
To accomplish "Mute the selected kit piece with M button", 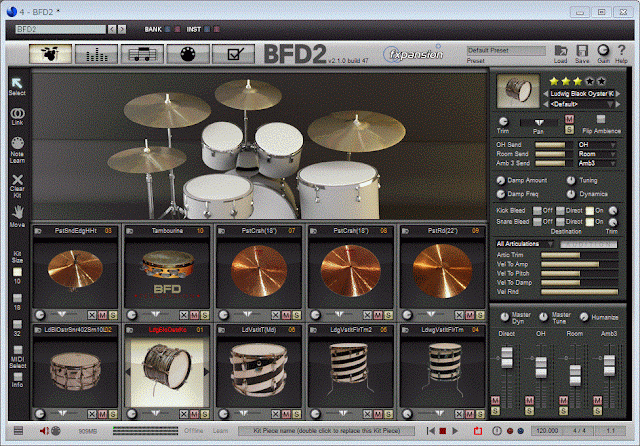I will tap(568, 121).
